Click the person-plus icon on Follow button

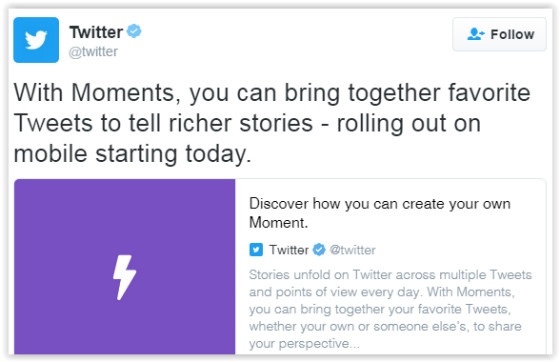pyautogui.click(x=476, y=34)
